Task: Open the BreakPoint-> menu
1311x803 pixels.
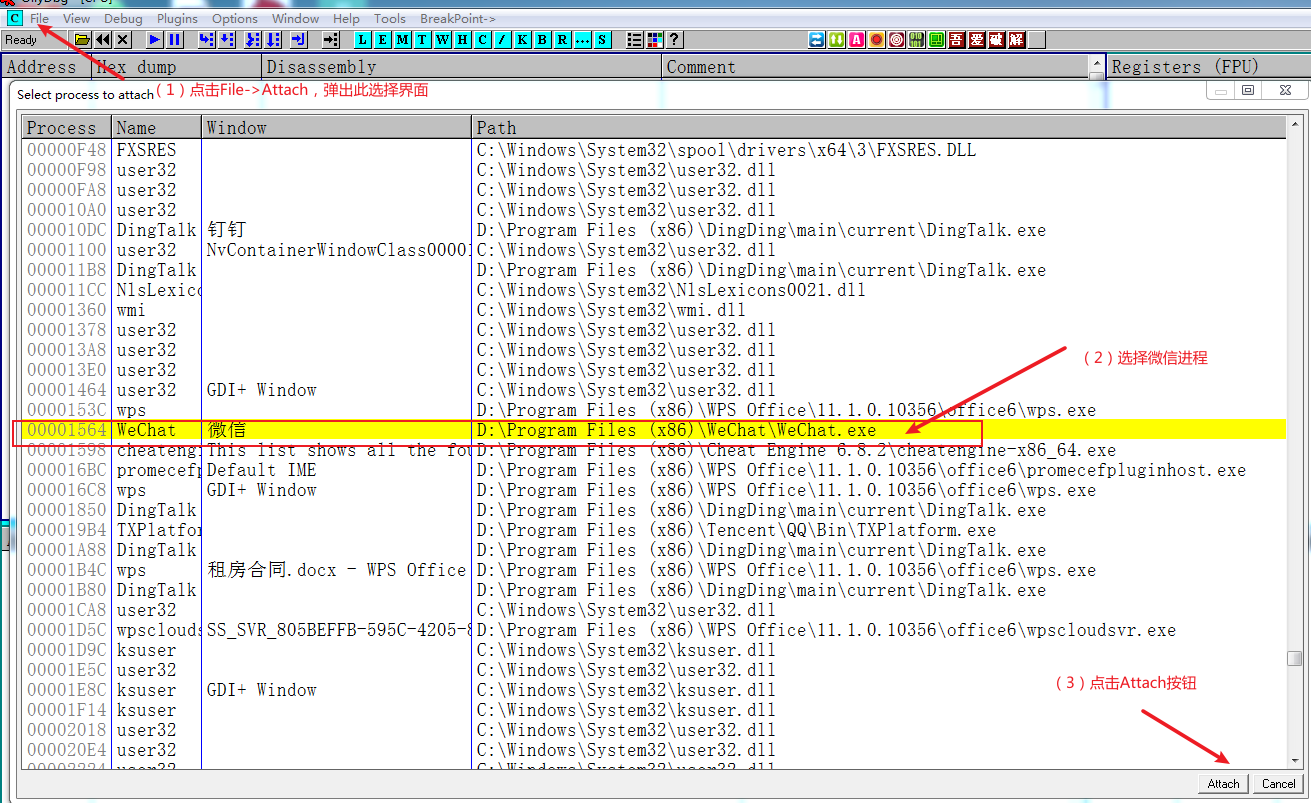Action: [x=458, y=18]
